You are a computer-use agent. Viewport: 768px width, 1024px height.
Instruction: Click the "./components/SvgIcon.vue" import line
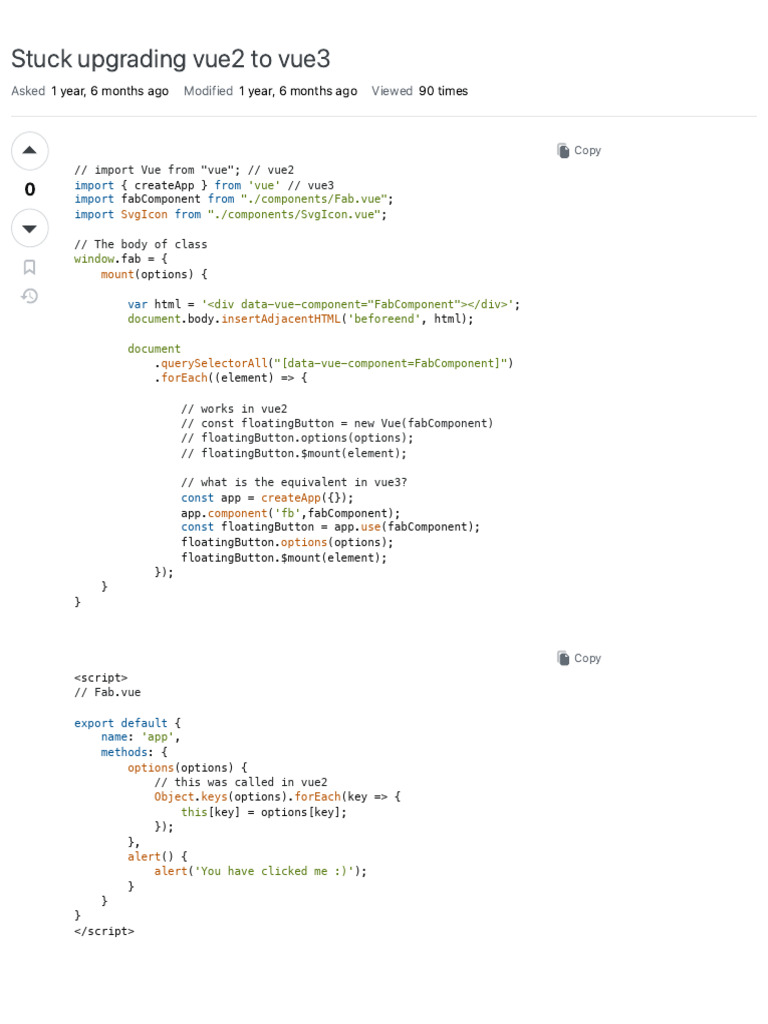click(231, 214)
